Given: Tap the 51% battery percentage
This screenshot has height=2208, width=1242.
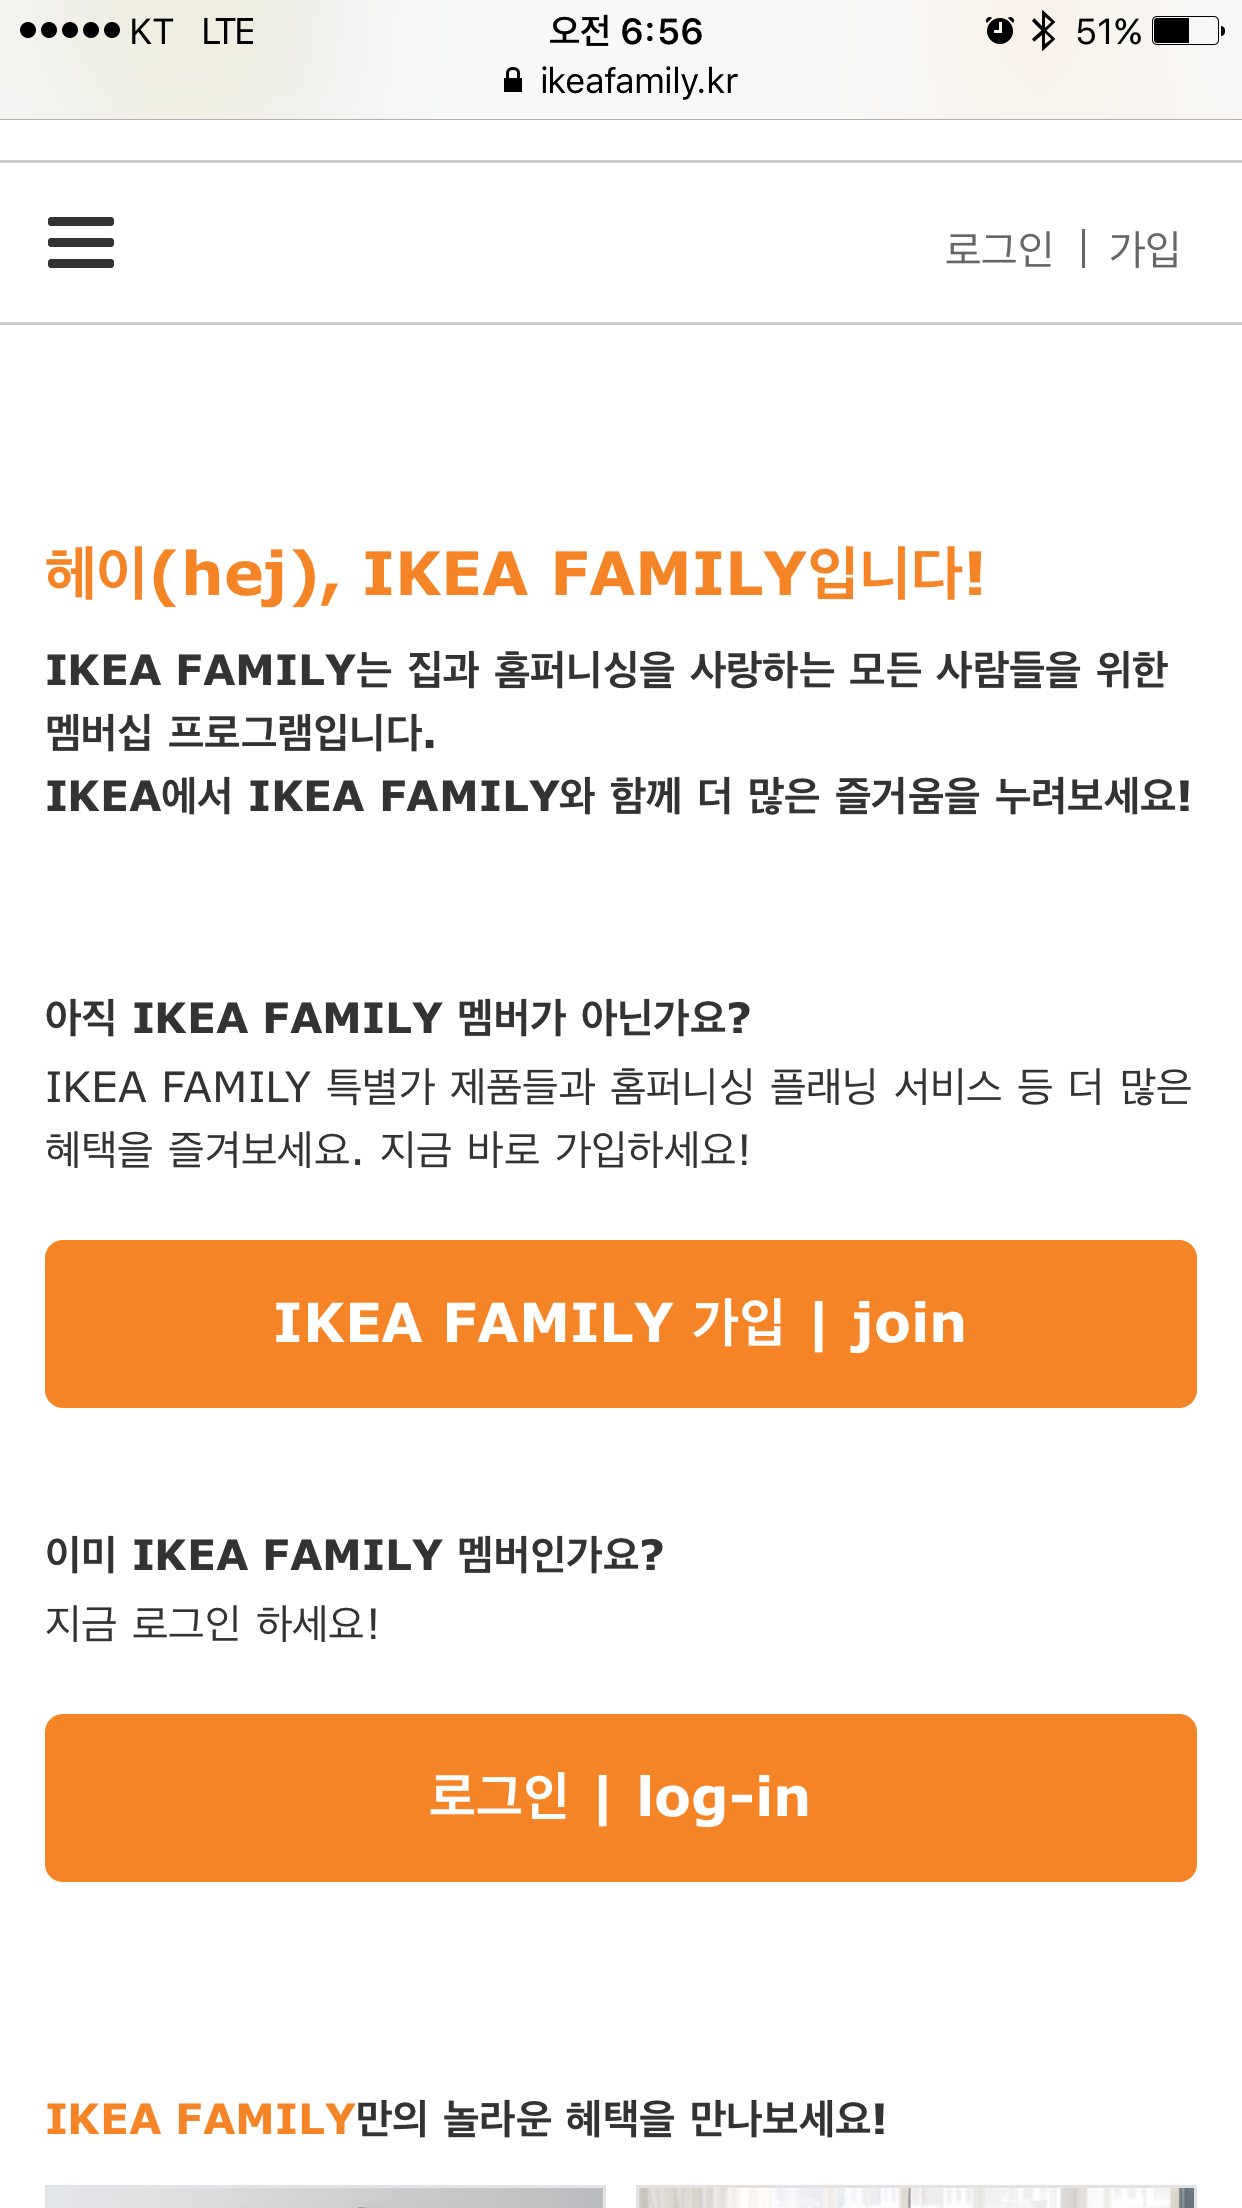Looking at the screenshot, I should pyautogui.click(x=1108, y=32).
